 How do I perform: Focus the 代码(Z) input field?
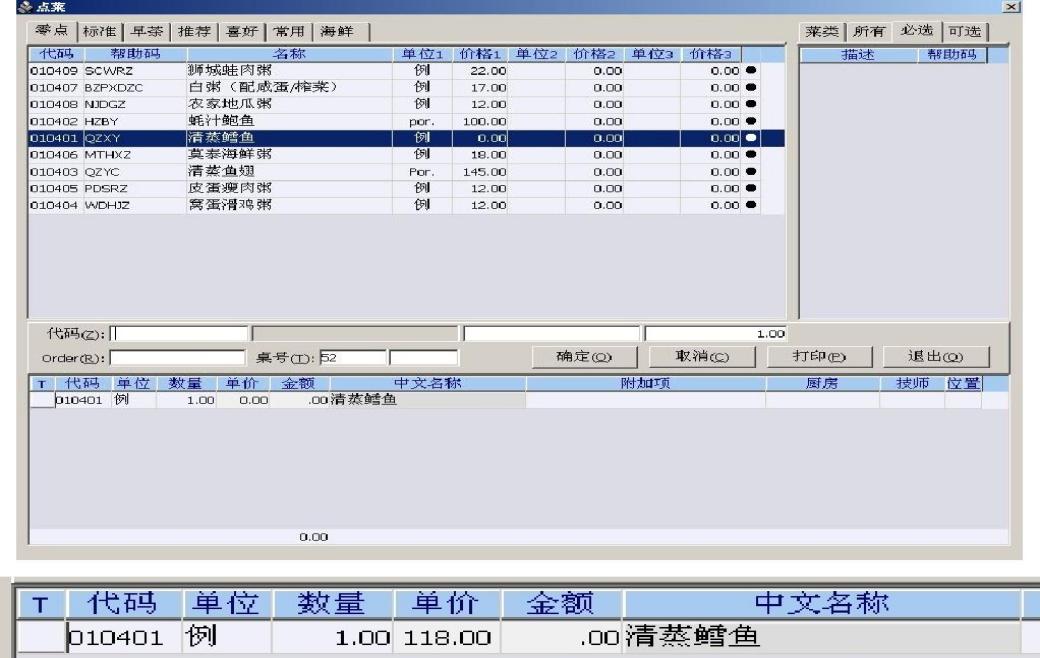178,333
